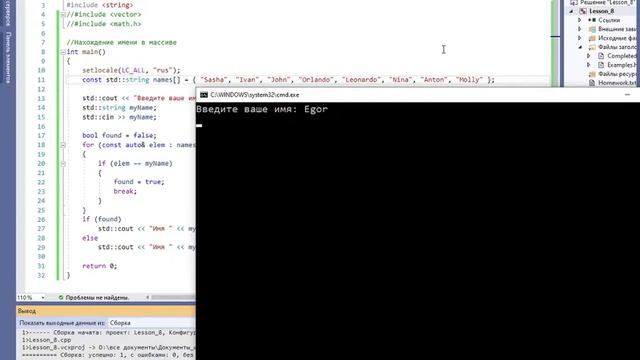
Task: Open the Панель элементов side tab
Action: pos(8,57)
